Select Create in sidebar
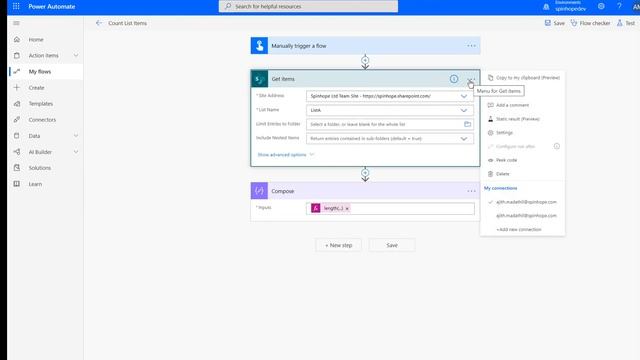 pyautogui.click(x=36, y=88)
